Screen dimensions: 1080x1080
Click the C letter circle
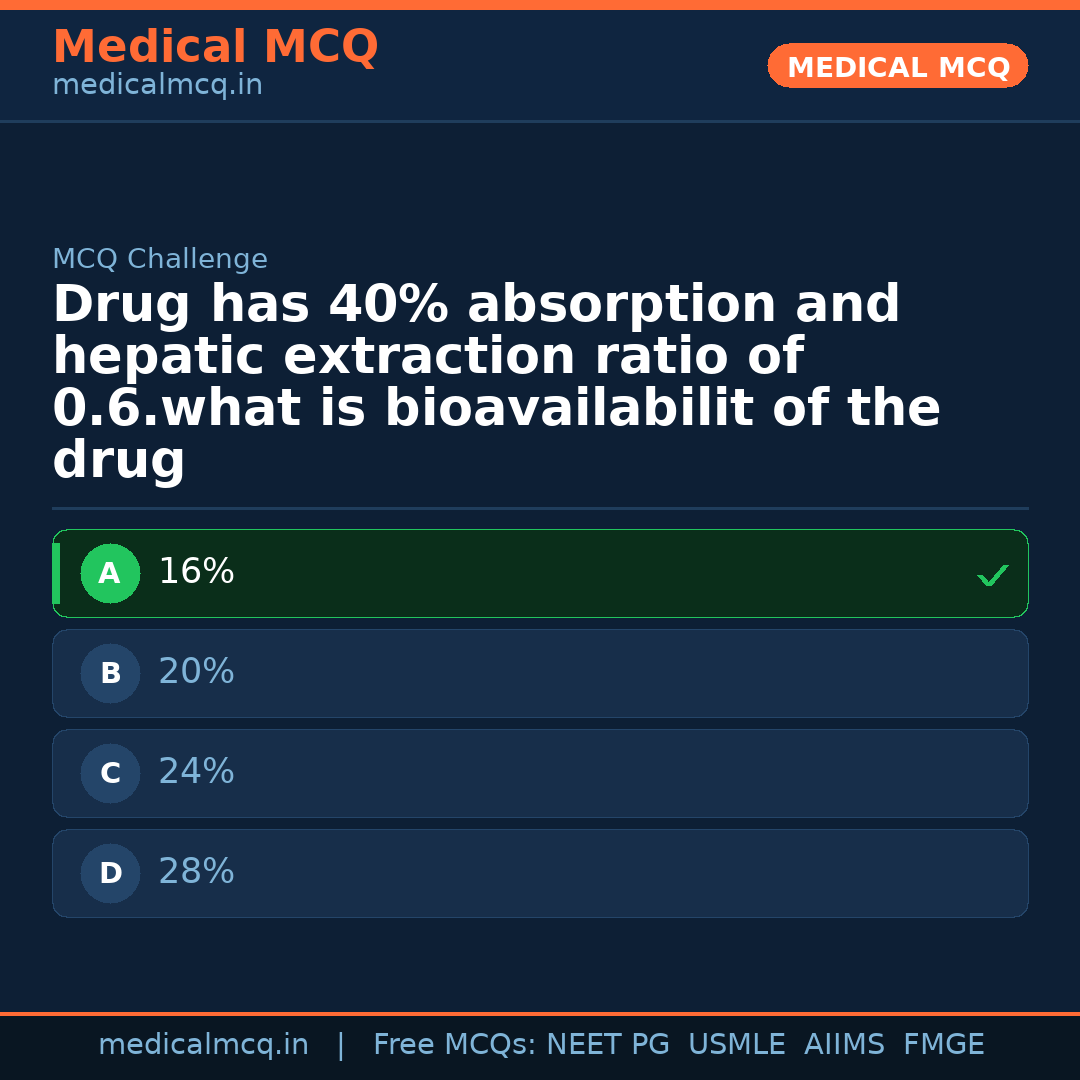pos(110,774)
